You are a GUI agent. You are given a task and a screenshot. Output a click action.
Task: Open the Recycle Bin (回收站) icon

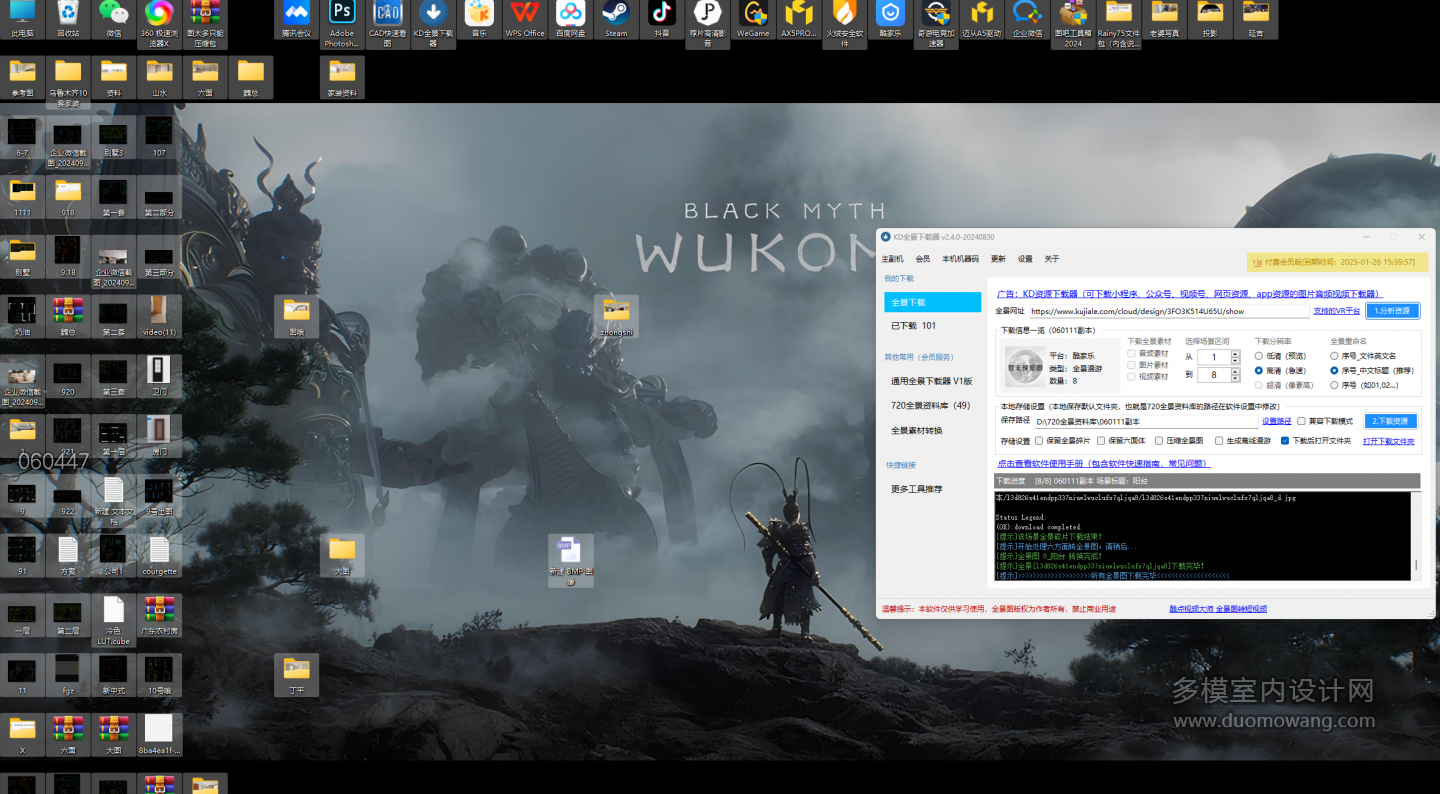pos(68,14)
